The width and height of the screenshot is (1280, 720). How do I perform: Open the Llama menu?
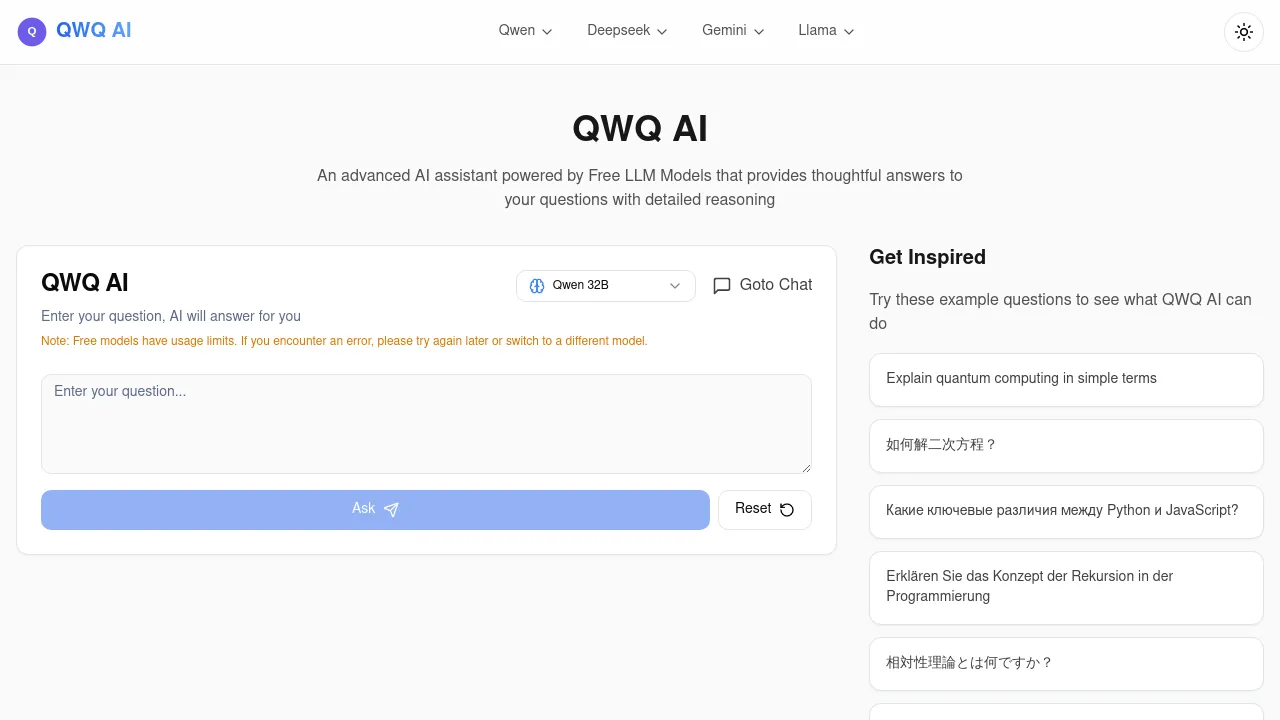pyautogui.click(x=825, y=31)
